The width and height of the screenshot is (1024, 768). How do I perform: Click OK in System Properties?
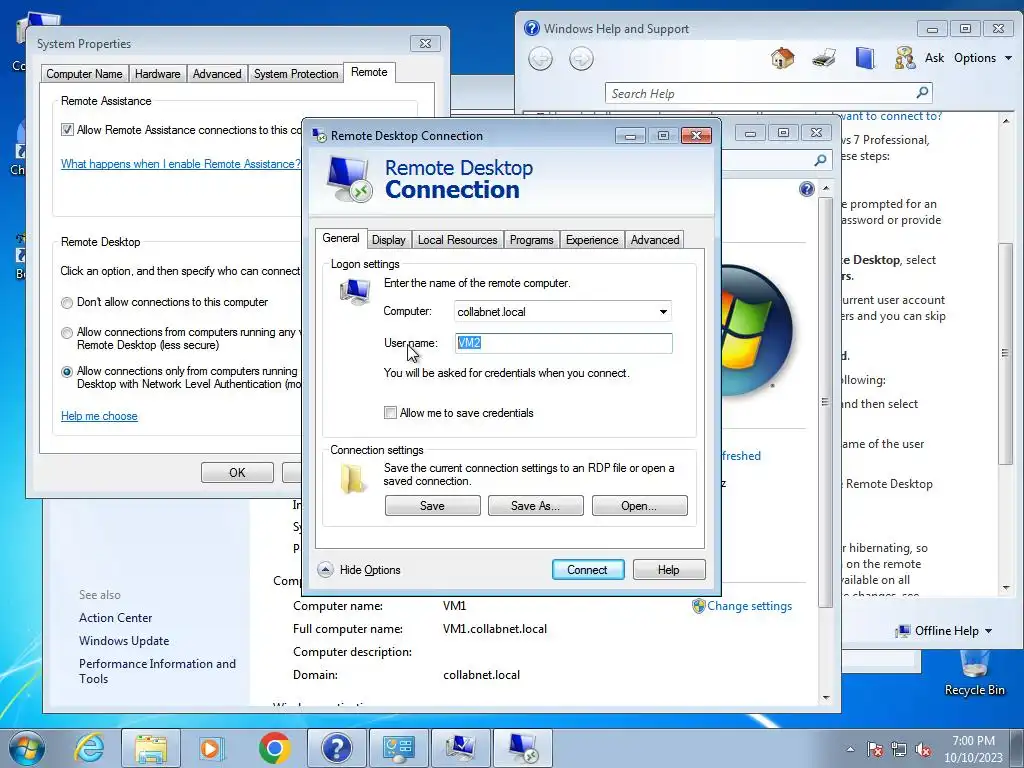[237, 472]
